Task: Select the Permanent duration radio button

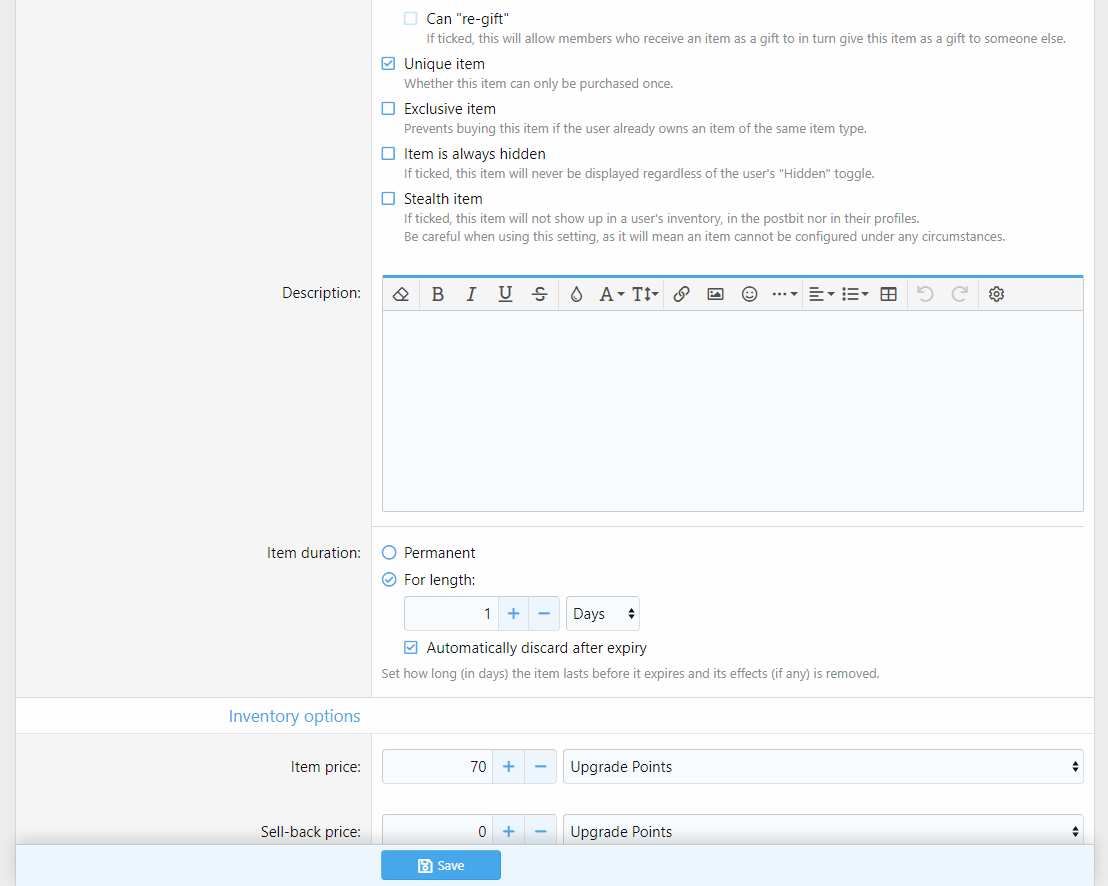Action: point(389,553)
